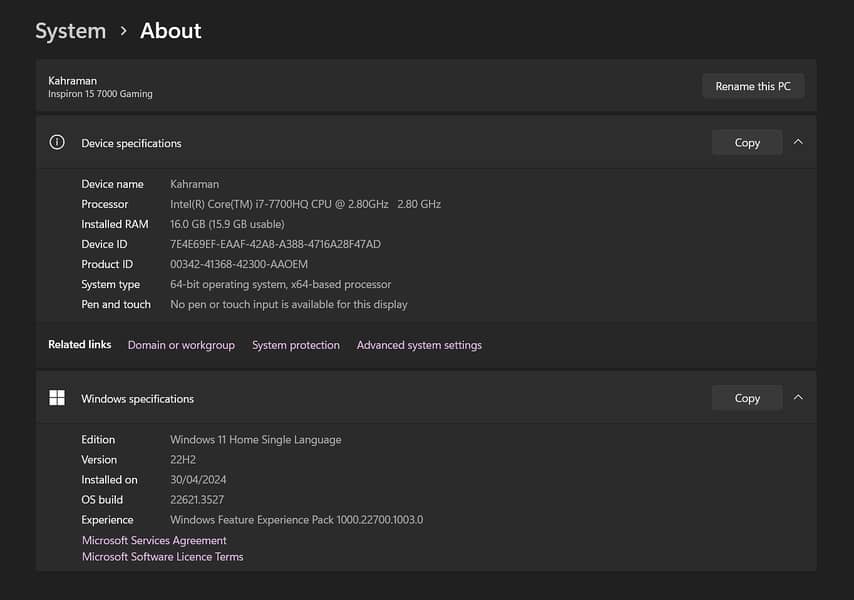Collapse the Device specifications section chevron
The width and height of the screenshot is (854, 600).
[798, 143]
